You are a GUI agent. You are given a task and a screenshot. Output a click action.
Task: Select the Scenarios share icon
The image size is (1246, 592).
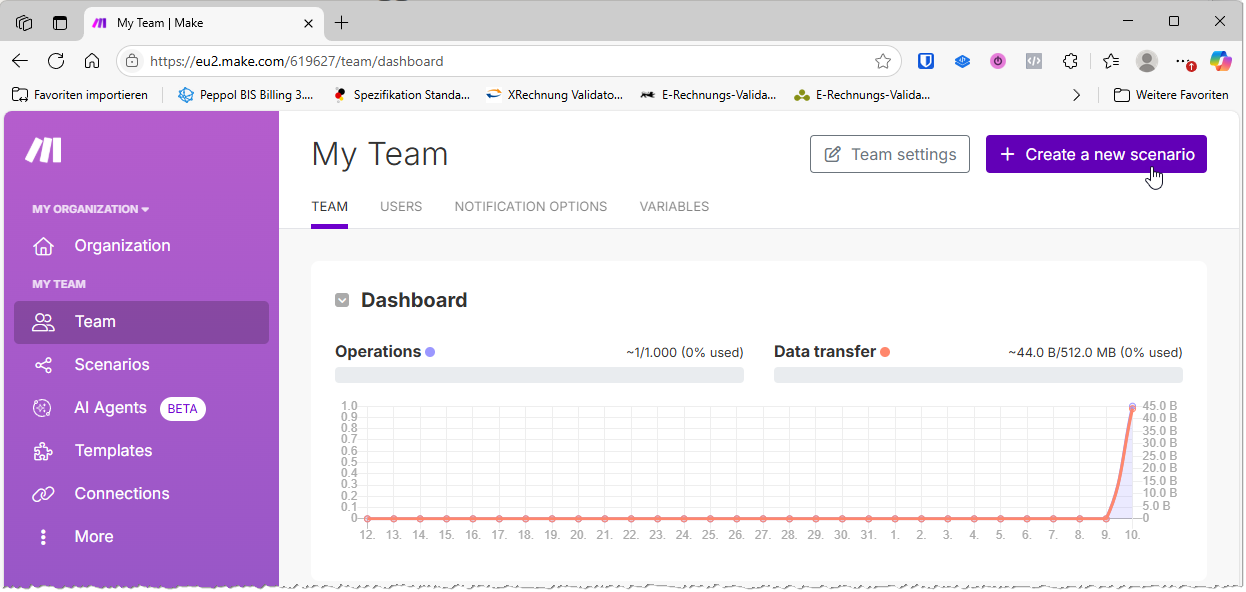pyautogui.click(x=43, y=365)
